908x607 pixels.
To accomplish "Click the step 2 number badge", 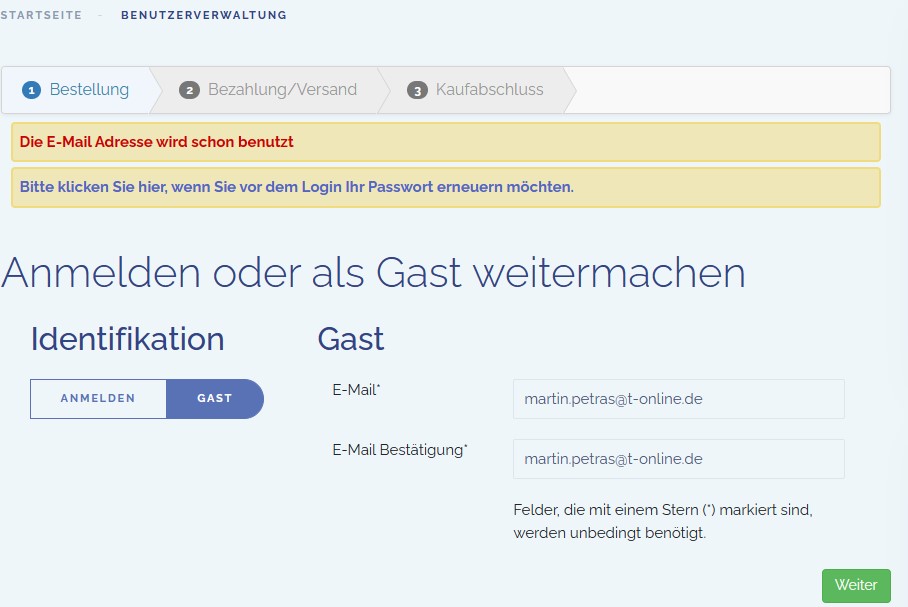I will point(189,90).
